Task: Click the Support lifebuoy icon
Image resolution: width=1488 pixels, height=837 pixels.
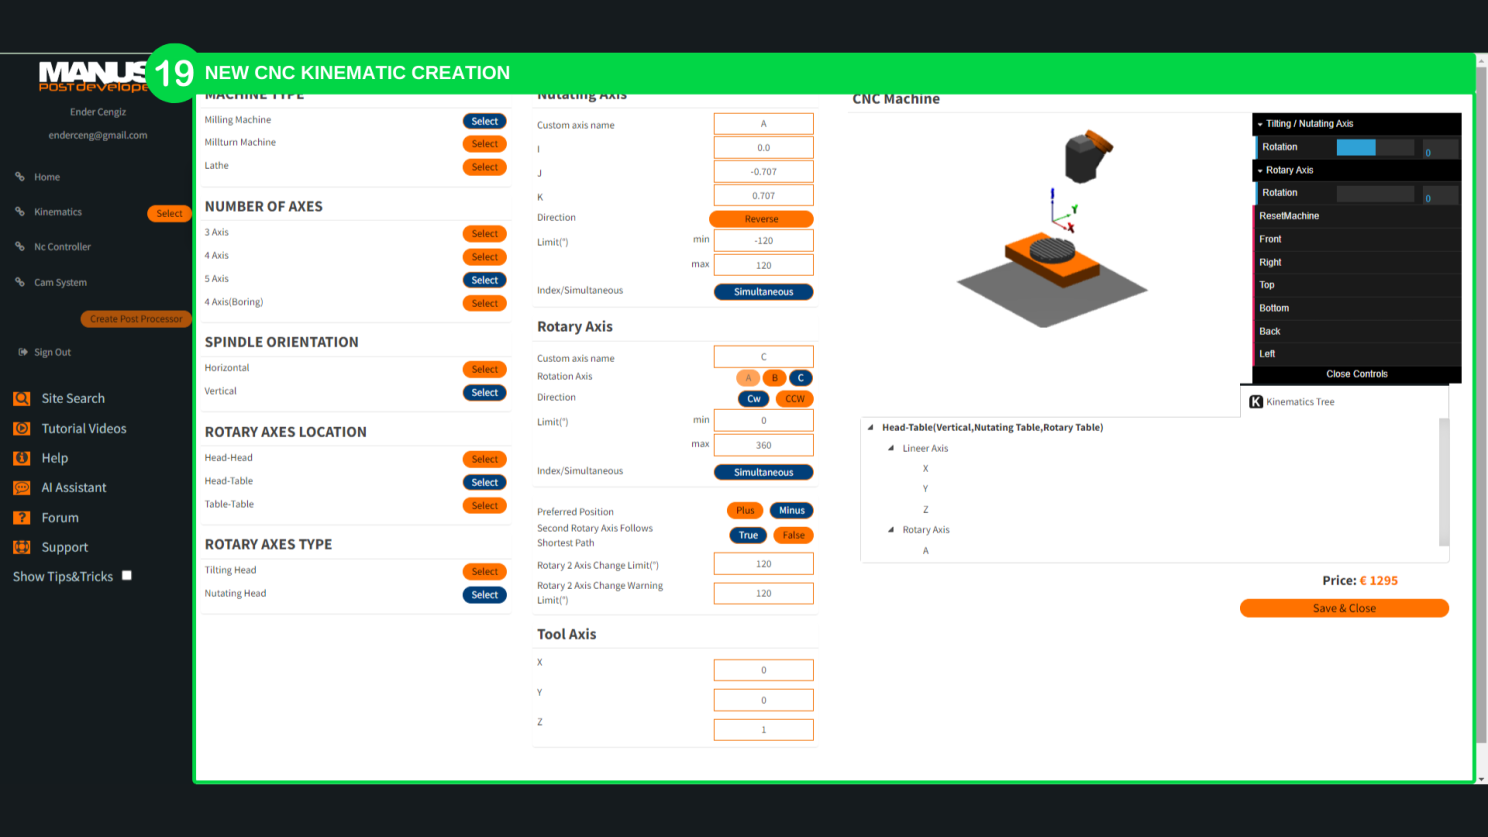Action: (x=21, y=547)
